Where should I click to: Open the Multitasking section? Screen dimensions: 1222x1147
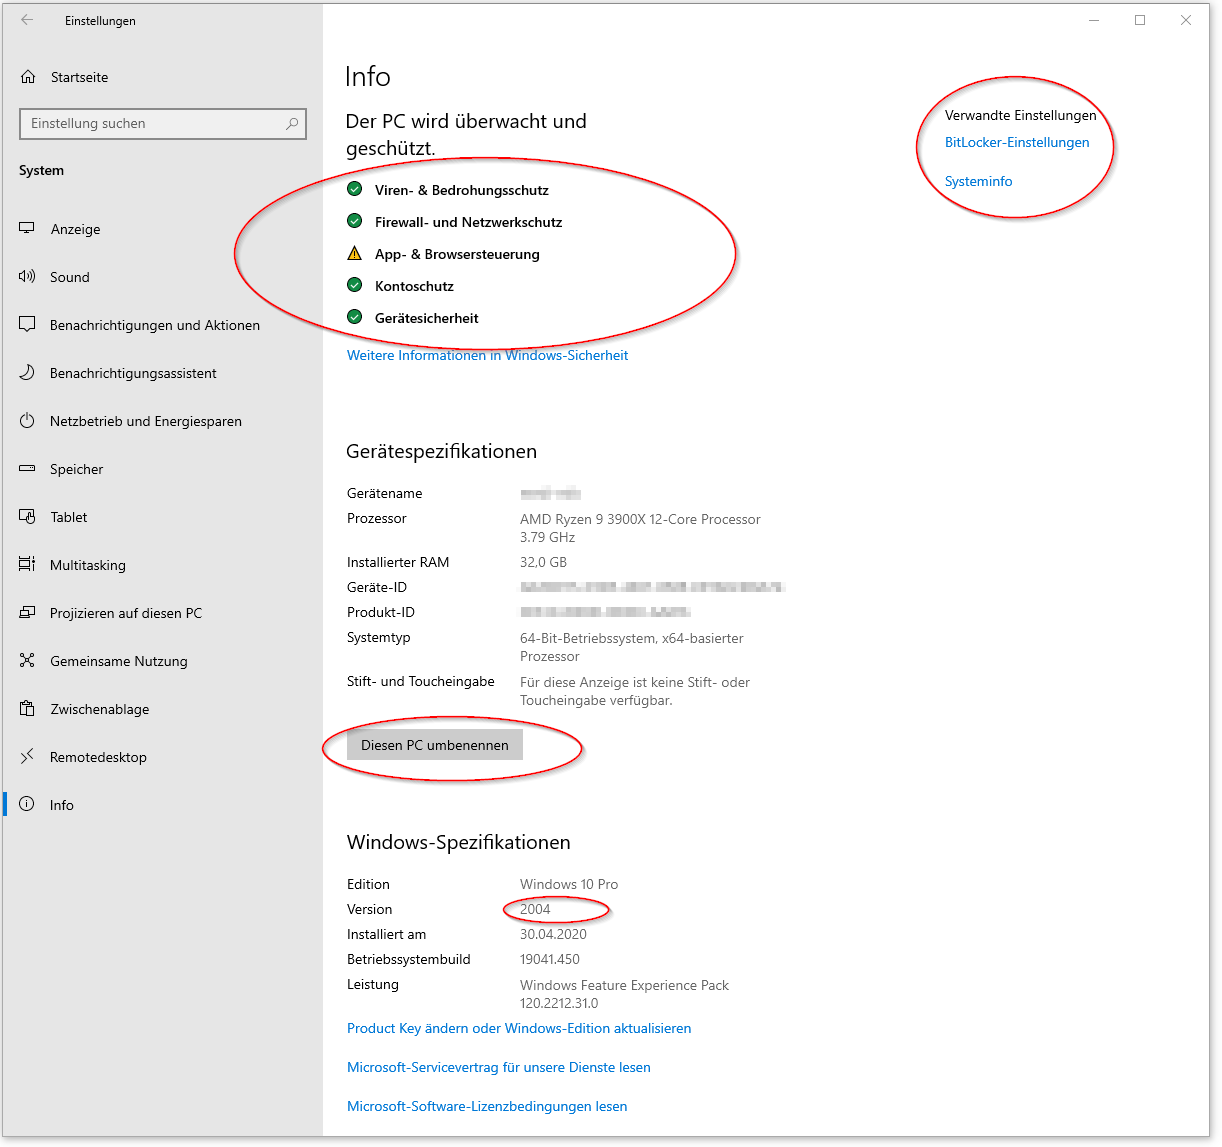pos(162,565)
